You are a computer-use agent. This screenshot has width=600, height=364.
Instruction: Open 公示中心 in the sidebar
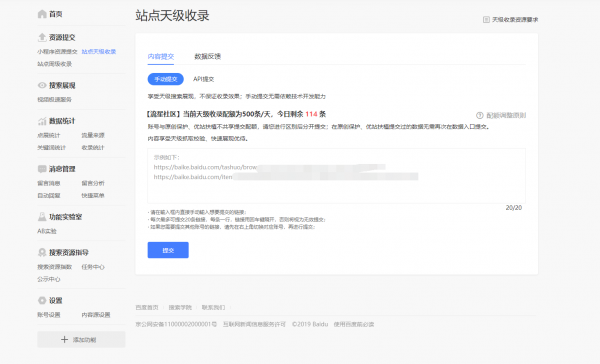tap(49, 279)
